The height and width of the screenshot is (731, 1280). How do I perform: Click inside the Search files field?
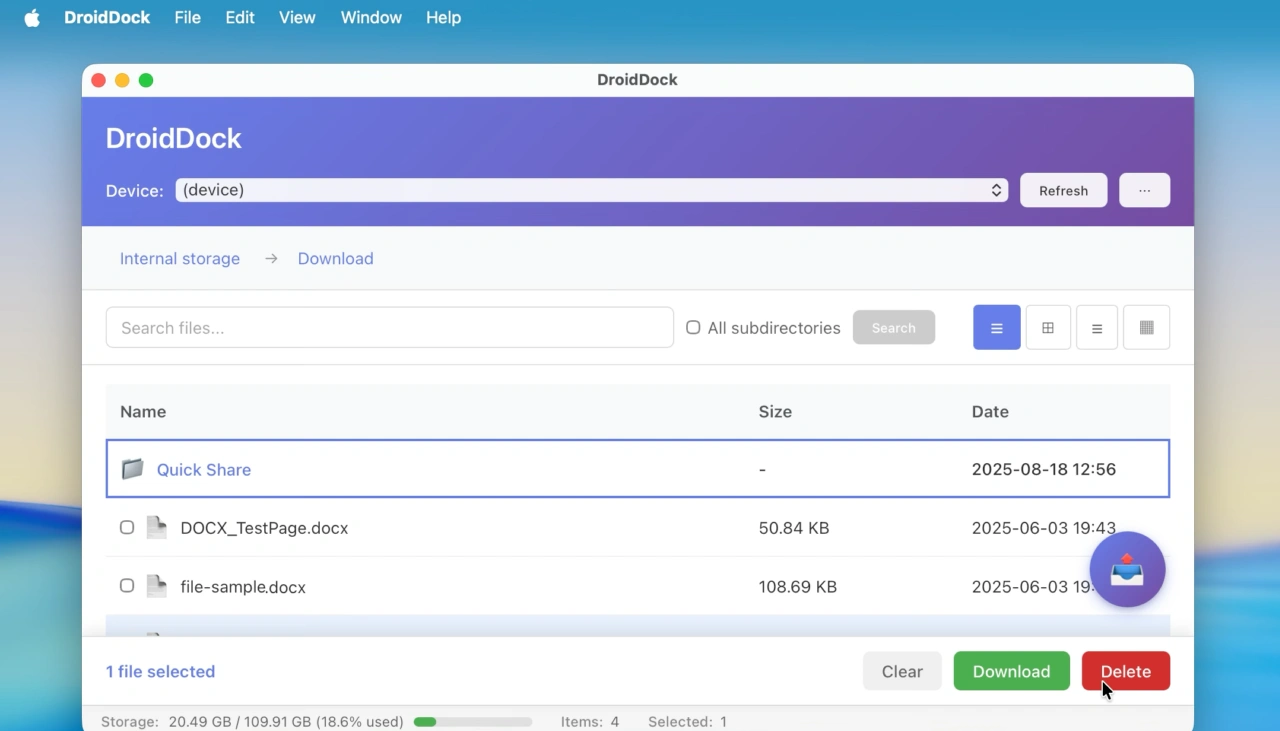(x=389, y=327)
